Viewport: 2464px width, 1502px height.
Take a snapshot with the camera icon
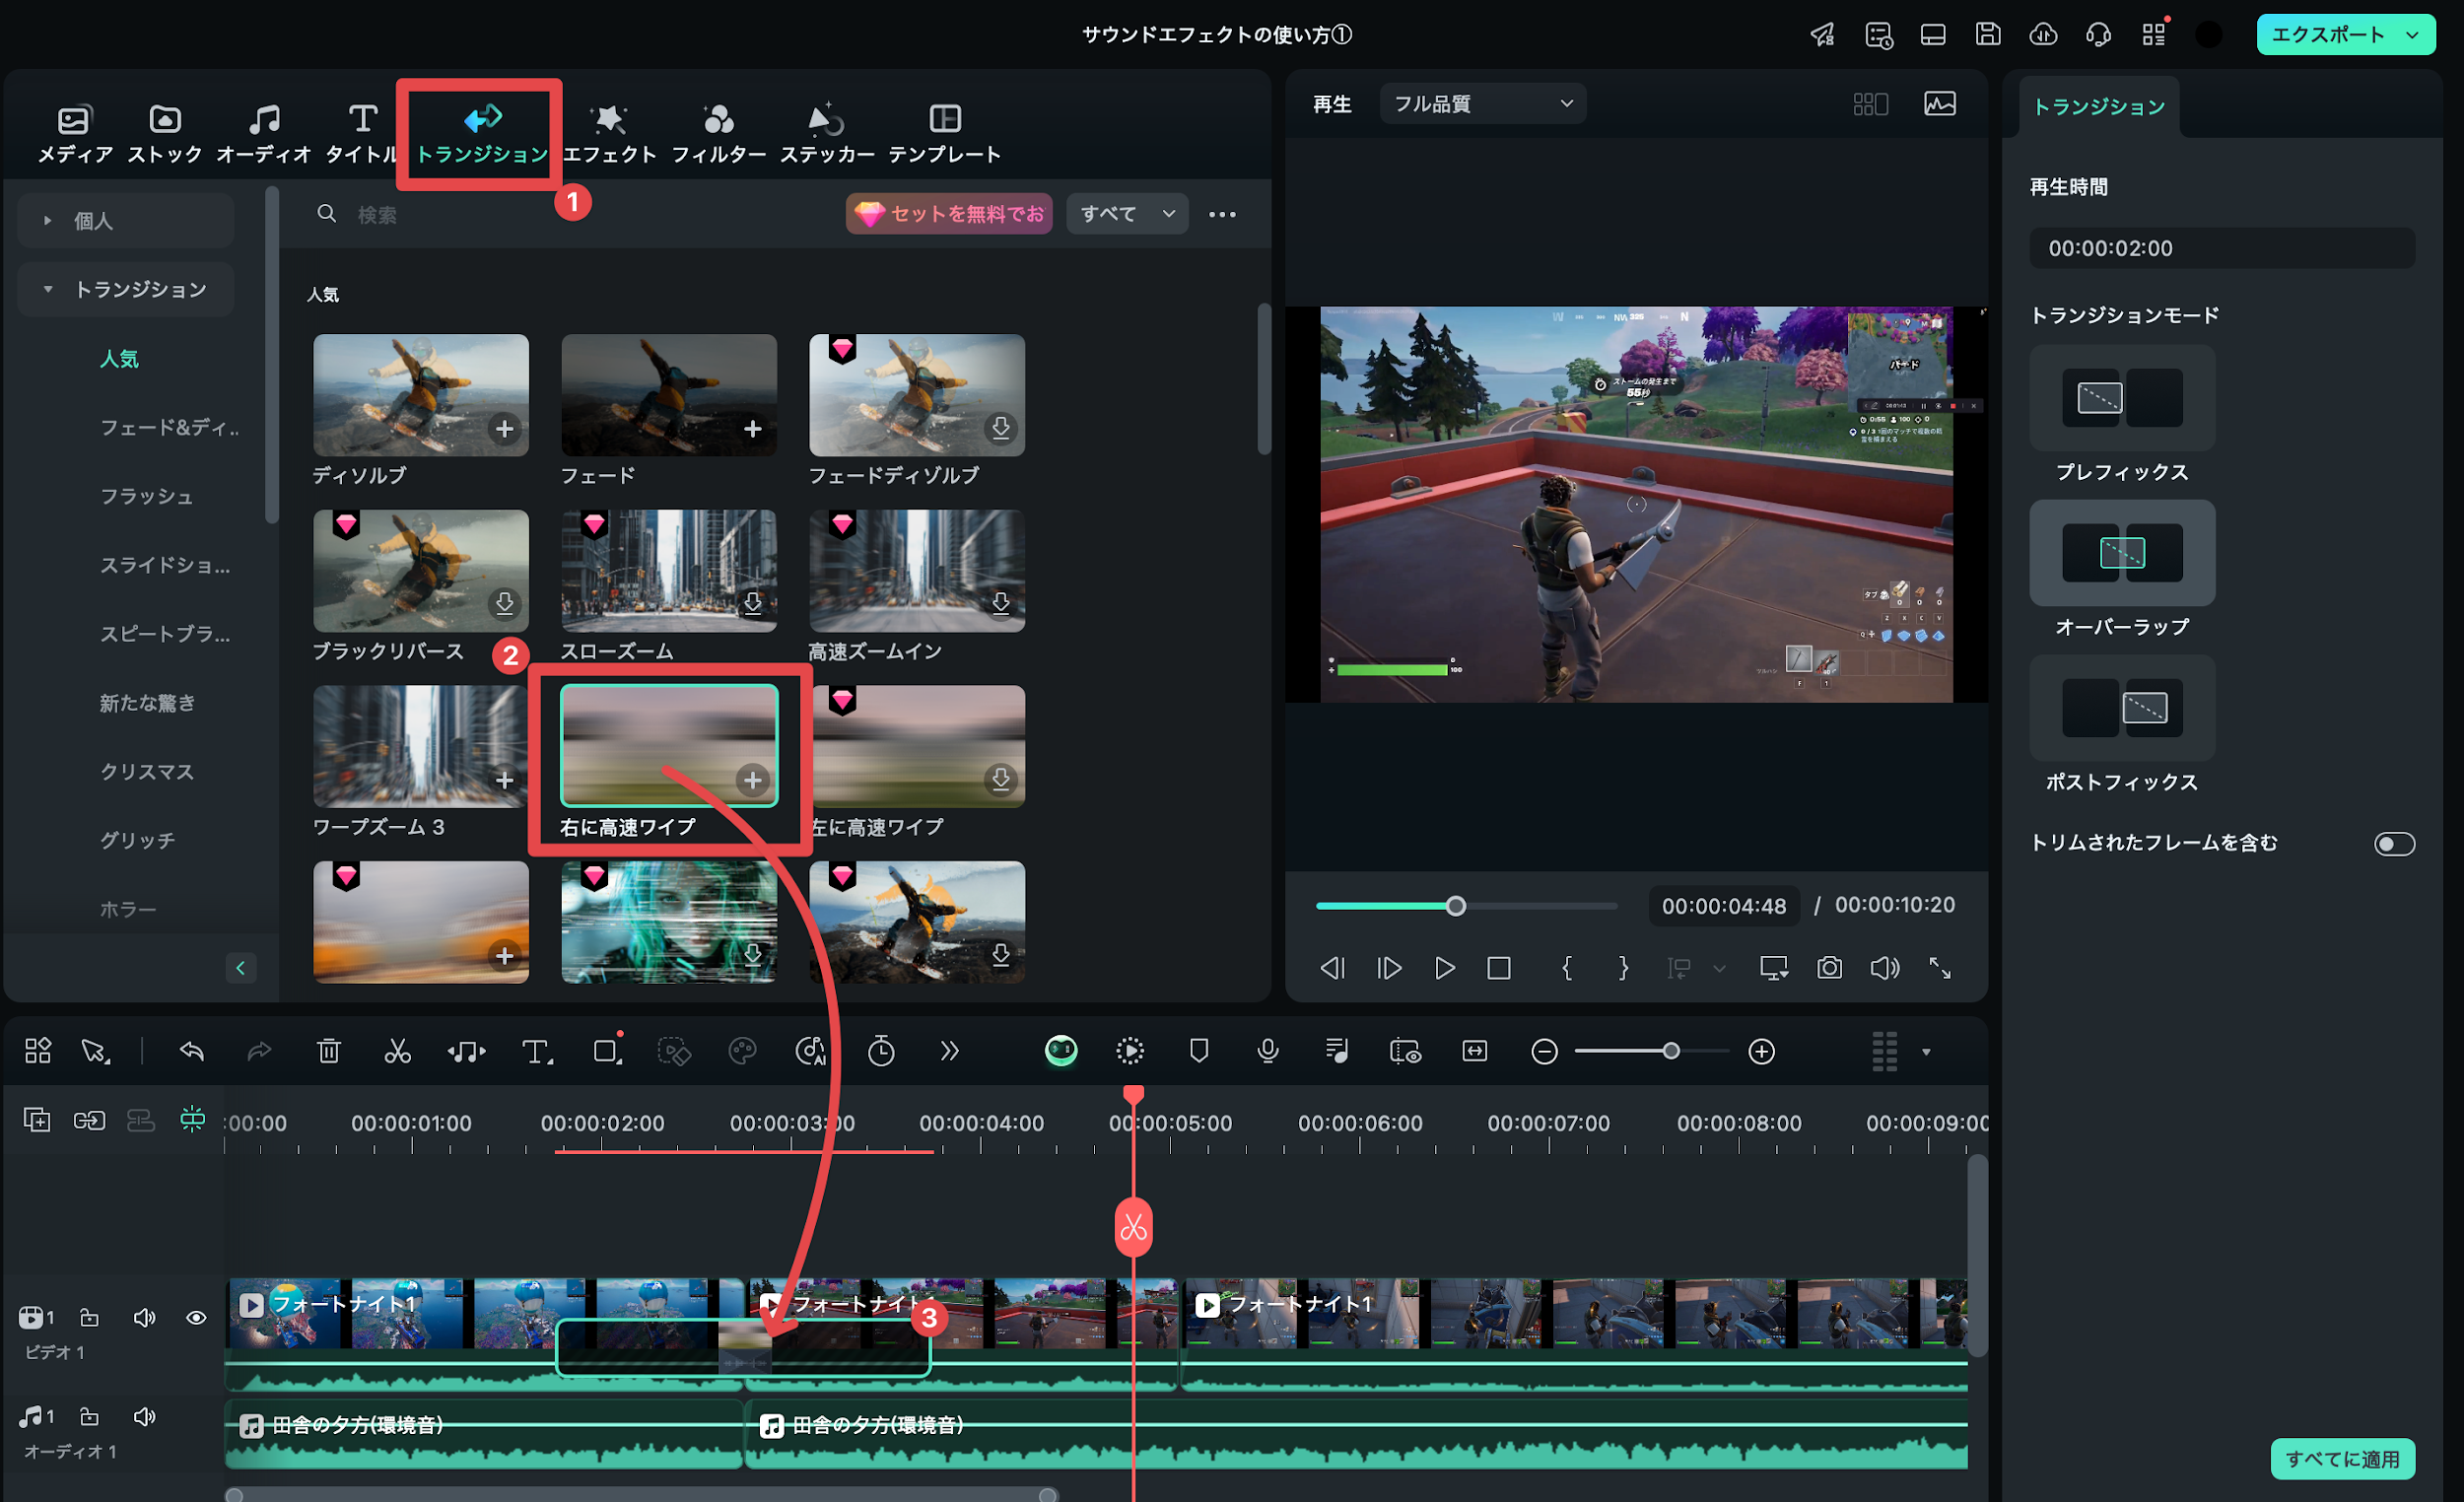[1829, 968]
